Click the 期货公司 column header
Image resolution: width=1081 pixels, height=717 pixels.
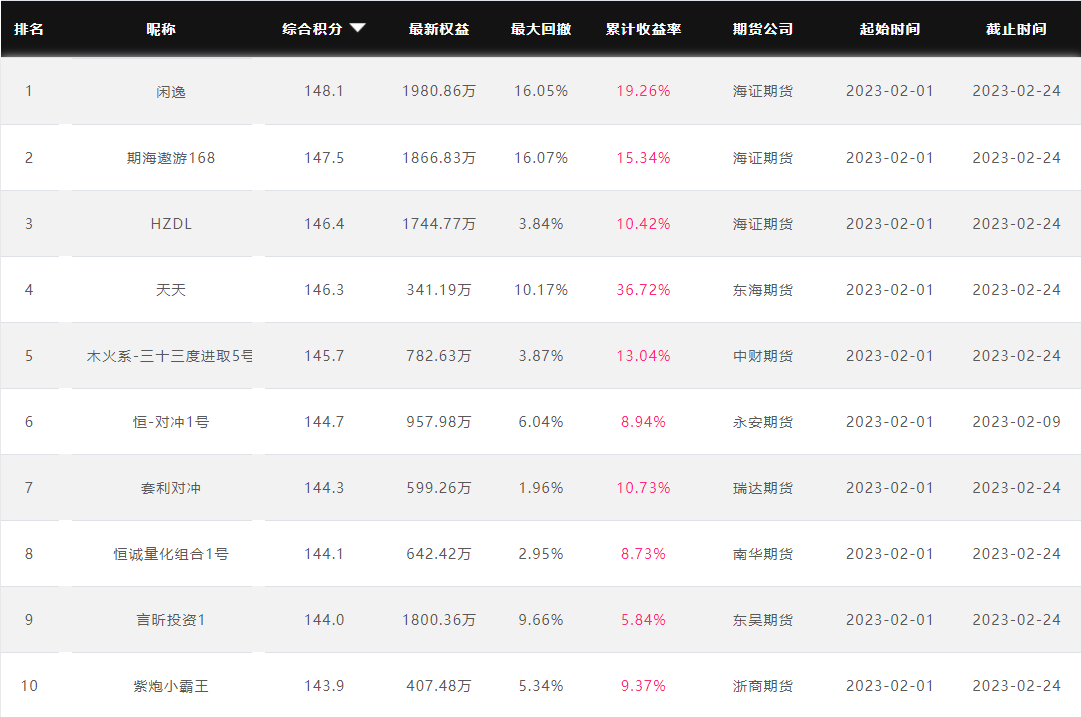click(762, 29)
